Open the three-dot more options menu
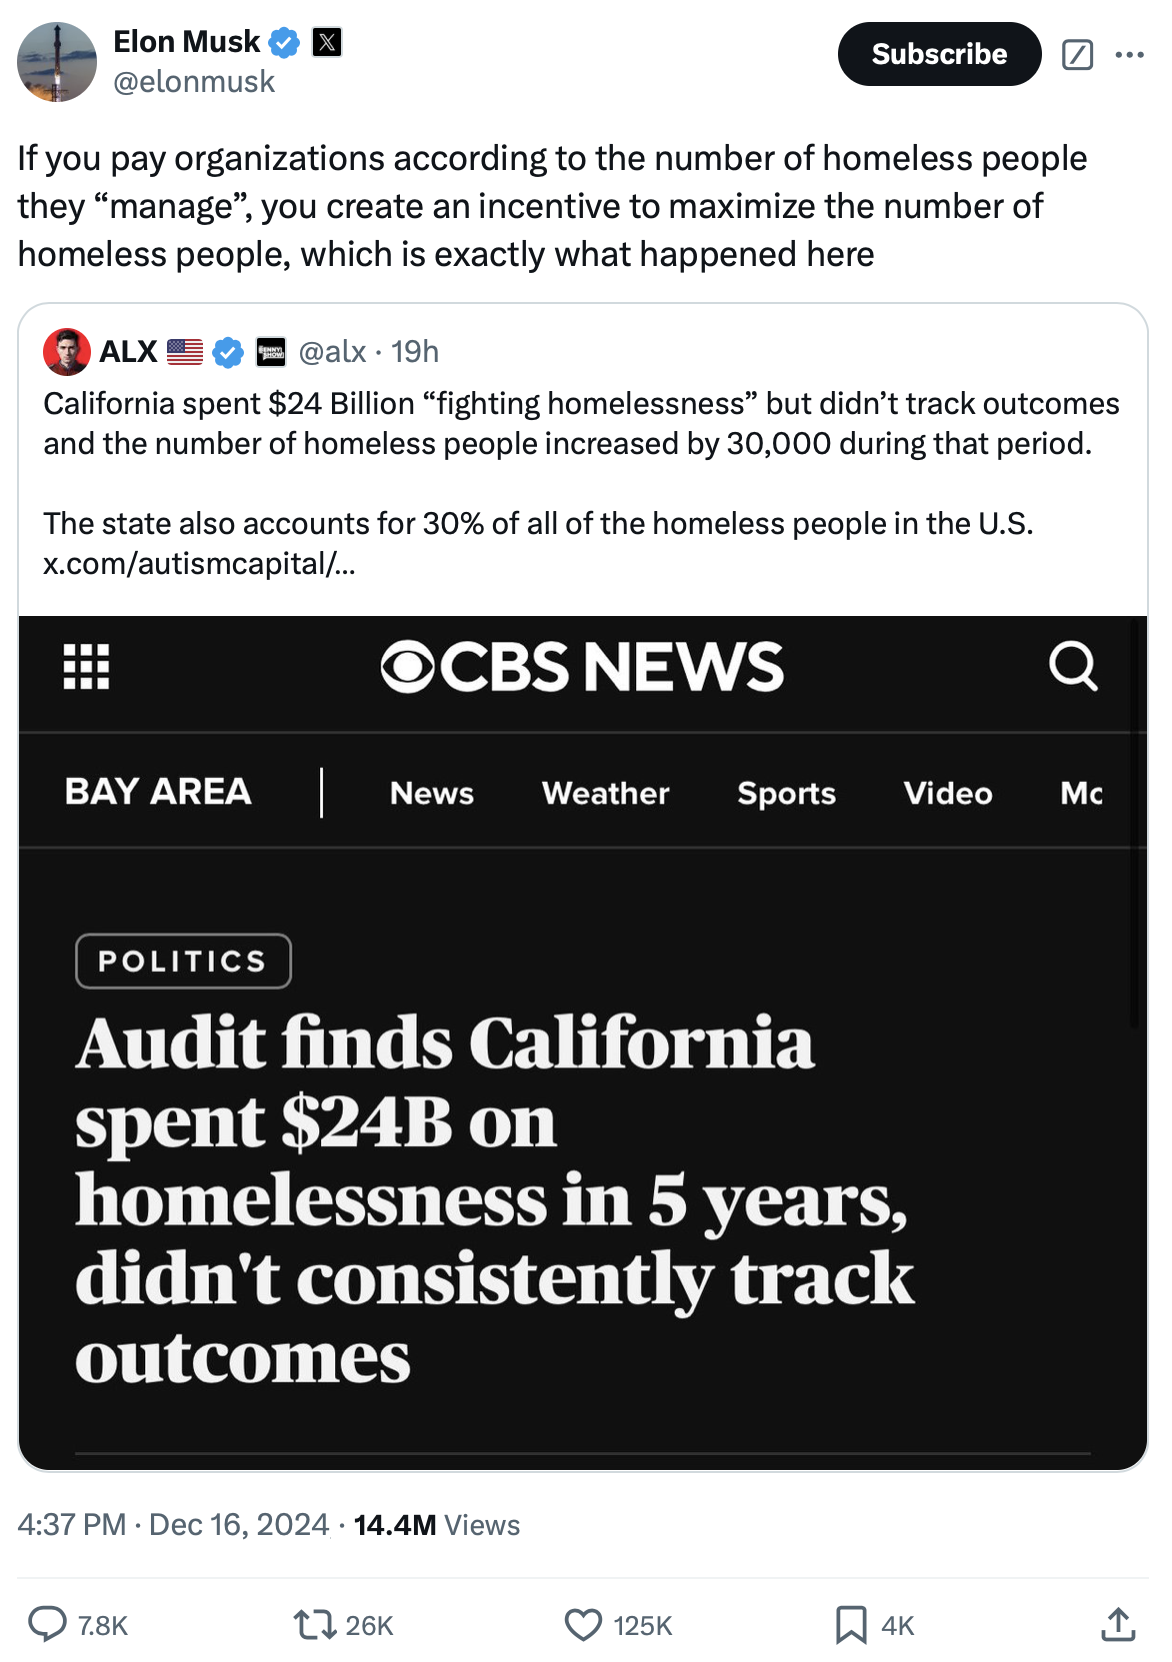 (1129, 54)
